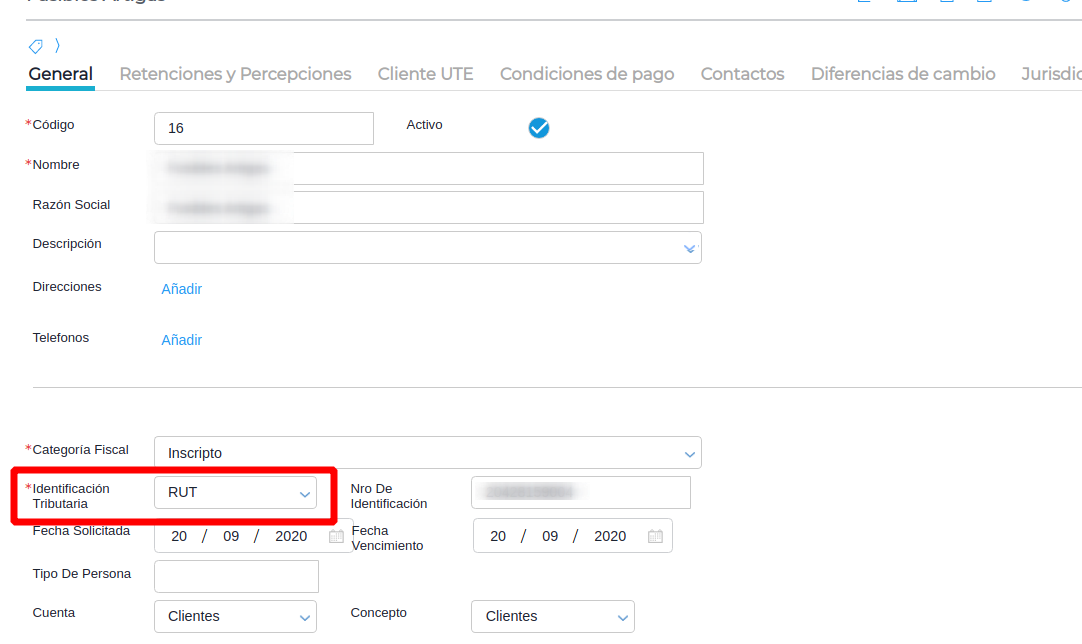
Task: Open the Contactos tab
Action: (x=742, y=74)
